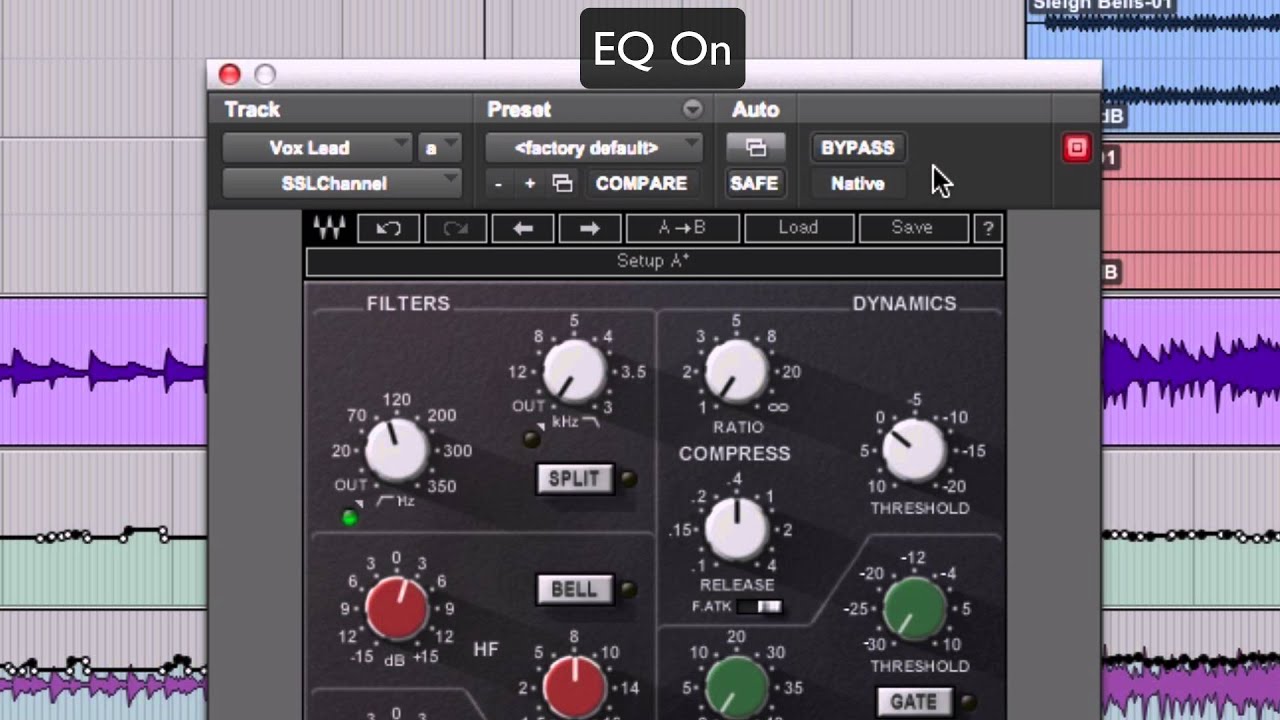Click the red target icon in plug-in header
1280x720 pixels.
point(1077,148)
